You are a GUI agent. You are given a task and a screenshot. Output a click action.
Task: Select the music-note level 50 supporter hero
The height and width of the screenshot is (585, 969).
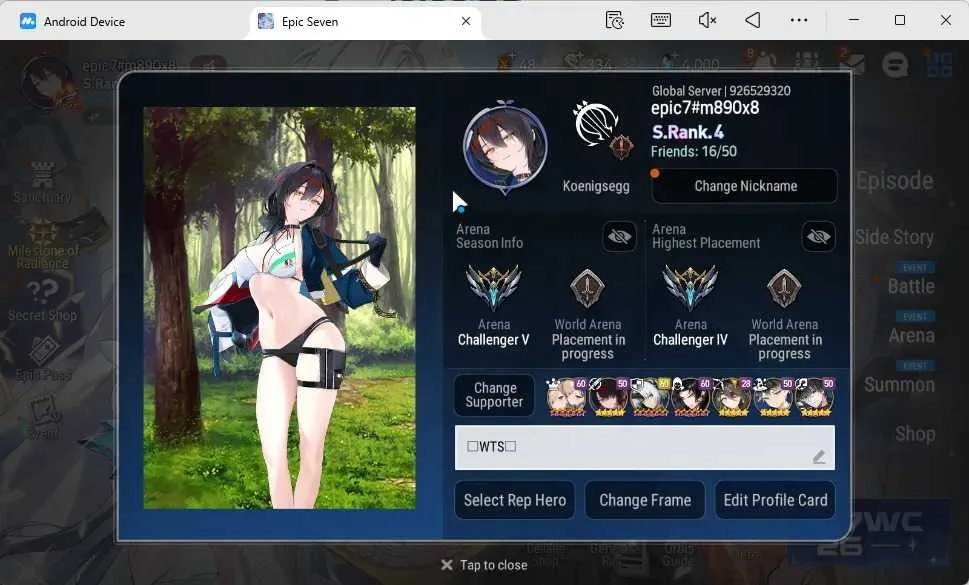click(815, 396)
